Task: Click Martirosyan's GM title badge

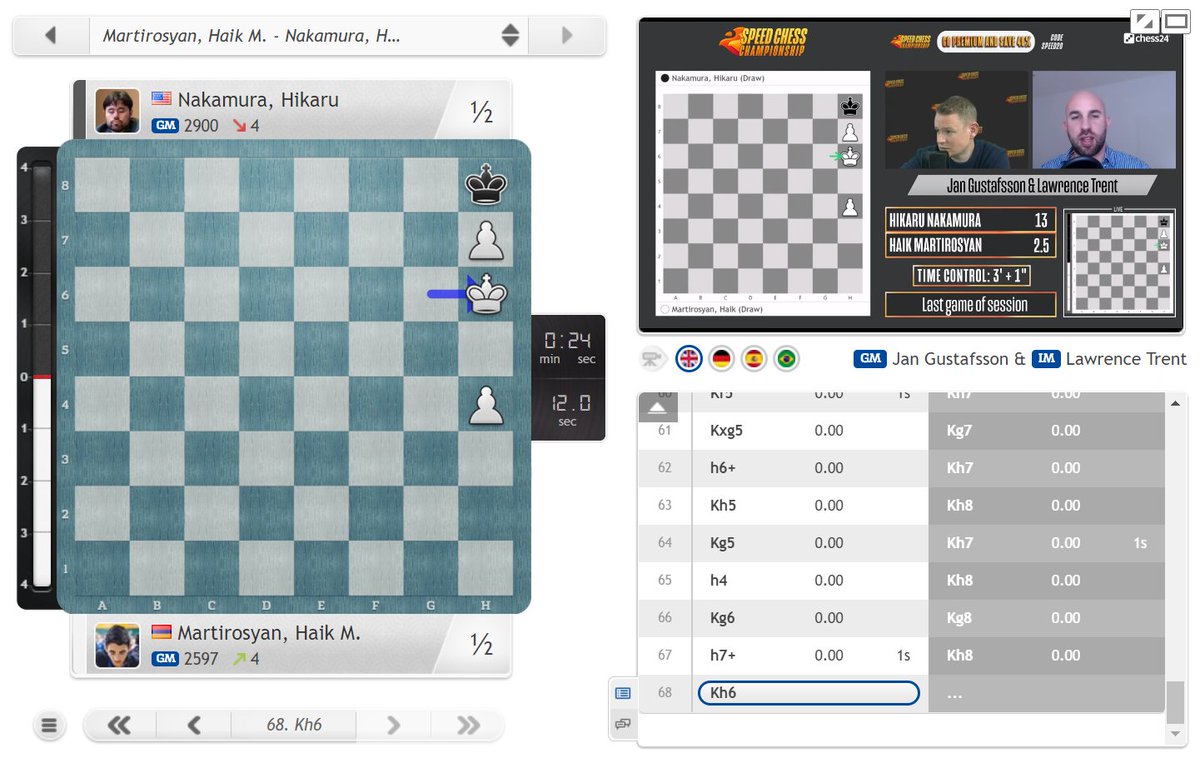Action: tap(165, 659)
